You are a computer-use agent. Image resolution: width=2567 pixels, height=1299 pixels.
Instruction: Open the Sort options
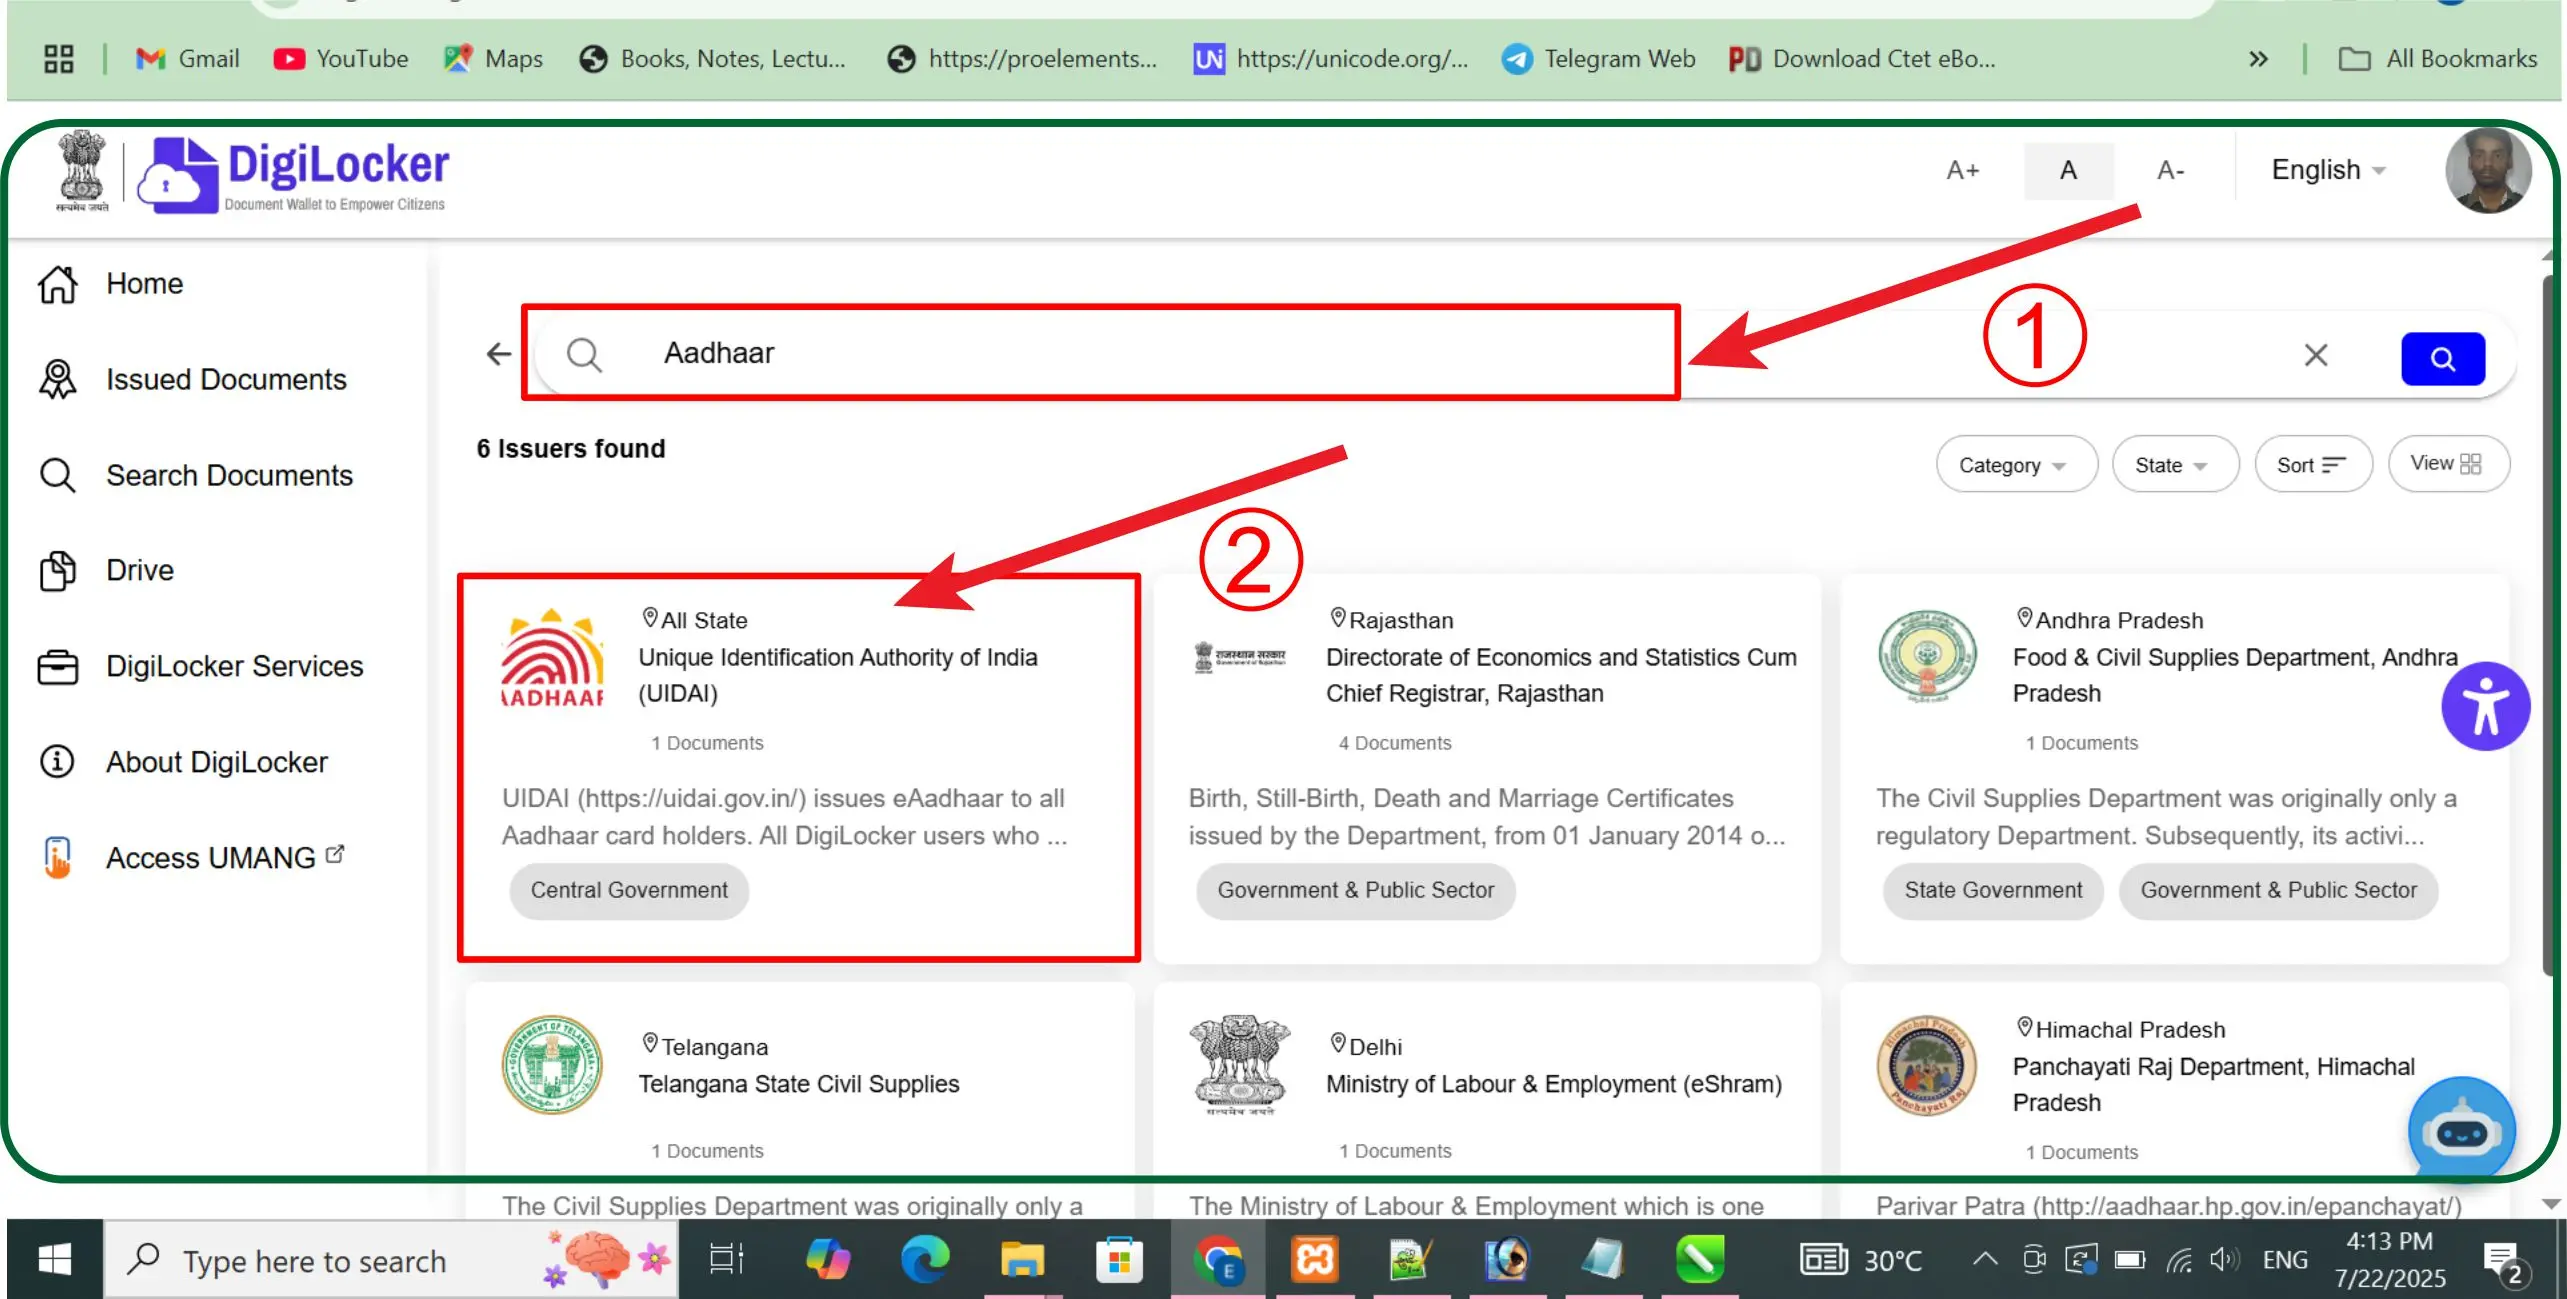coord(2312,465)
